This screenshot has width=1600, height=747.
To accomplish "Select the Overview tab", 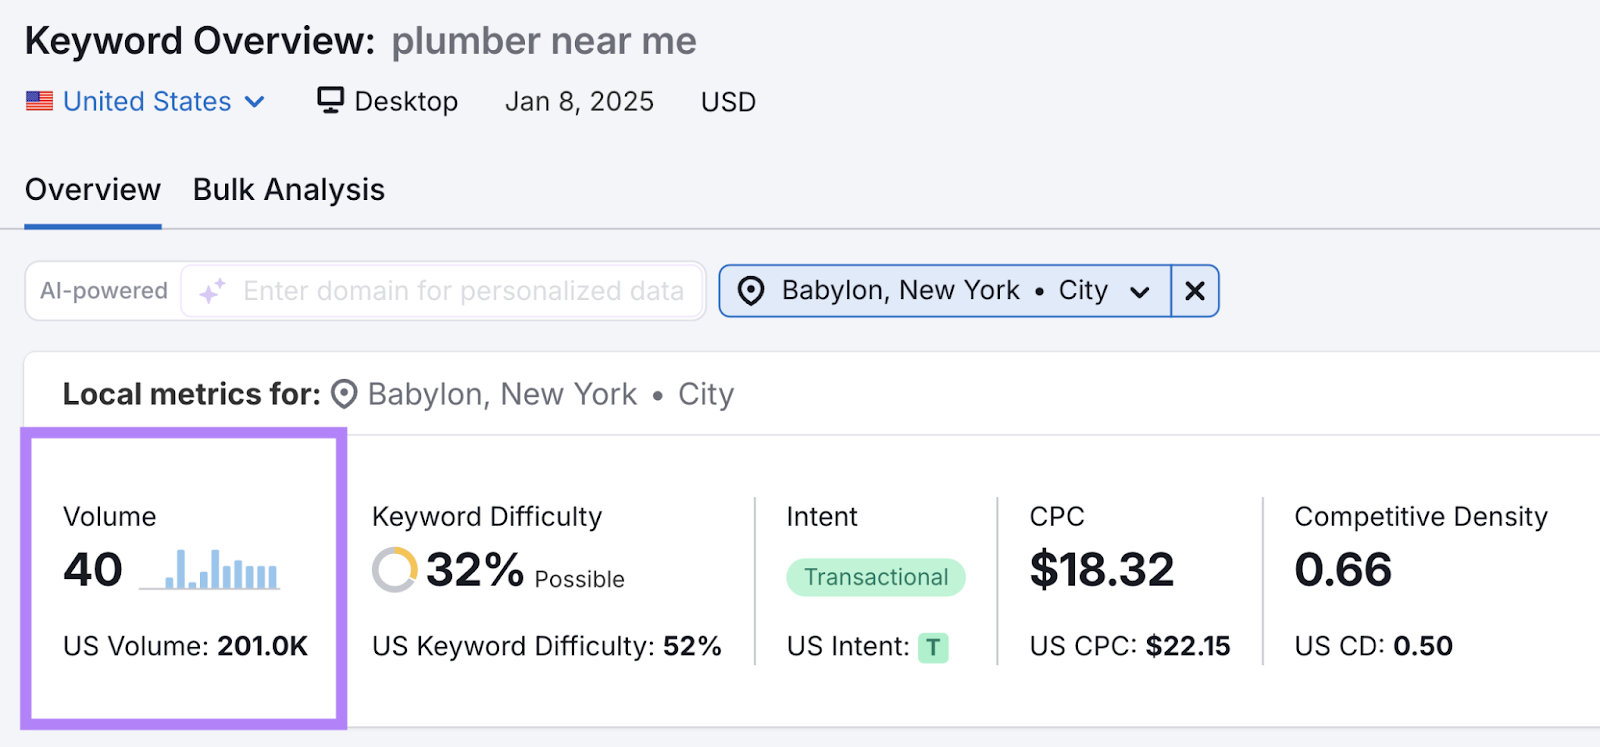I will click(92, 189).
